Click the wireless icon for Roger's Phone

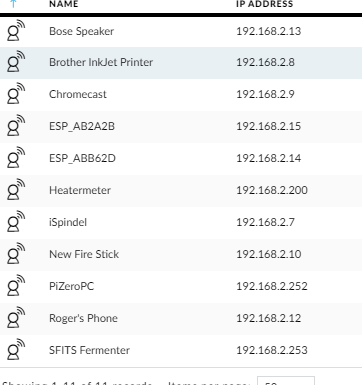click(x=16, y=318)
